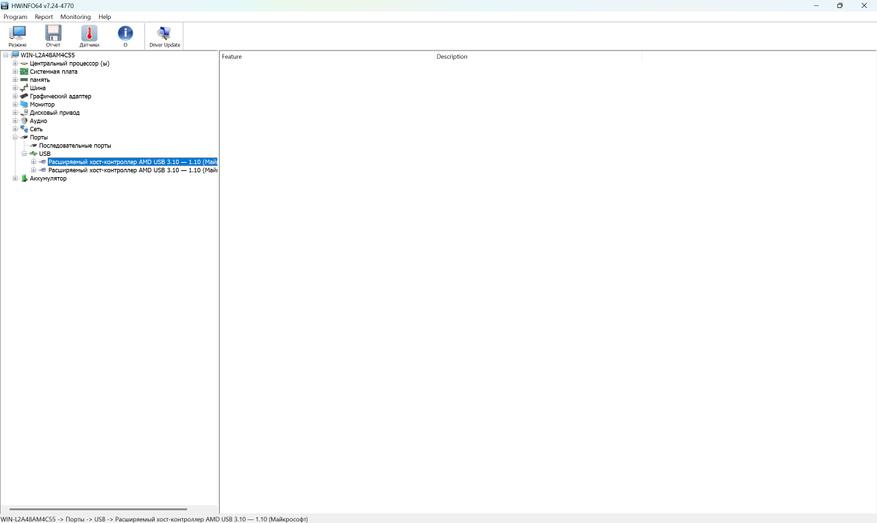Expand the highlighted AMD USB 3.10 controller
Screen dimensions: 877x523
coord(34,162)
